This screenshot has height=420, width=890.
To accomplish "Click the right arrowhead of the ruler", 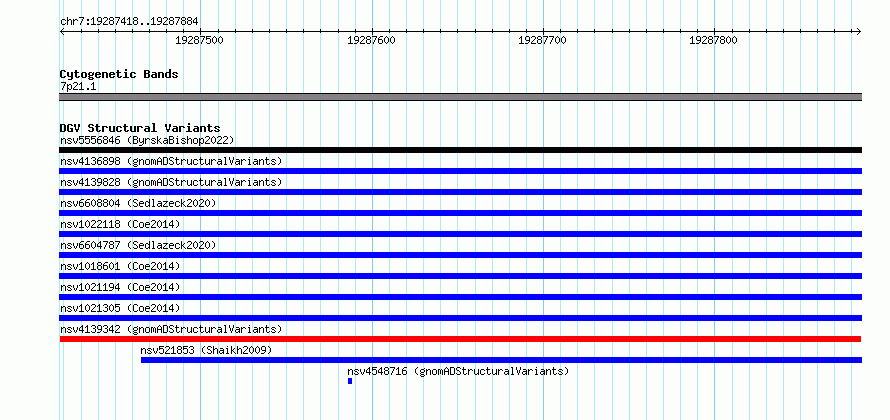I will 858,31.
